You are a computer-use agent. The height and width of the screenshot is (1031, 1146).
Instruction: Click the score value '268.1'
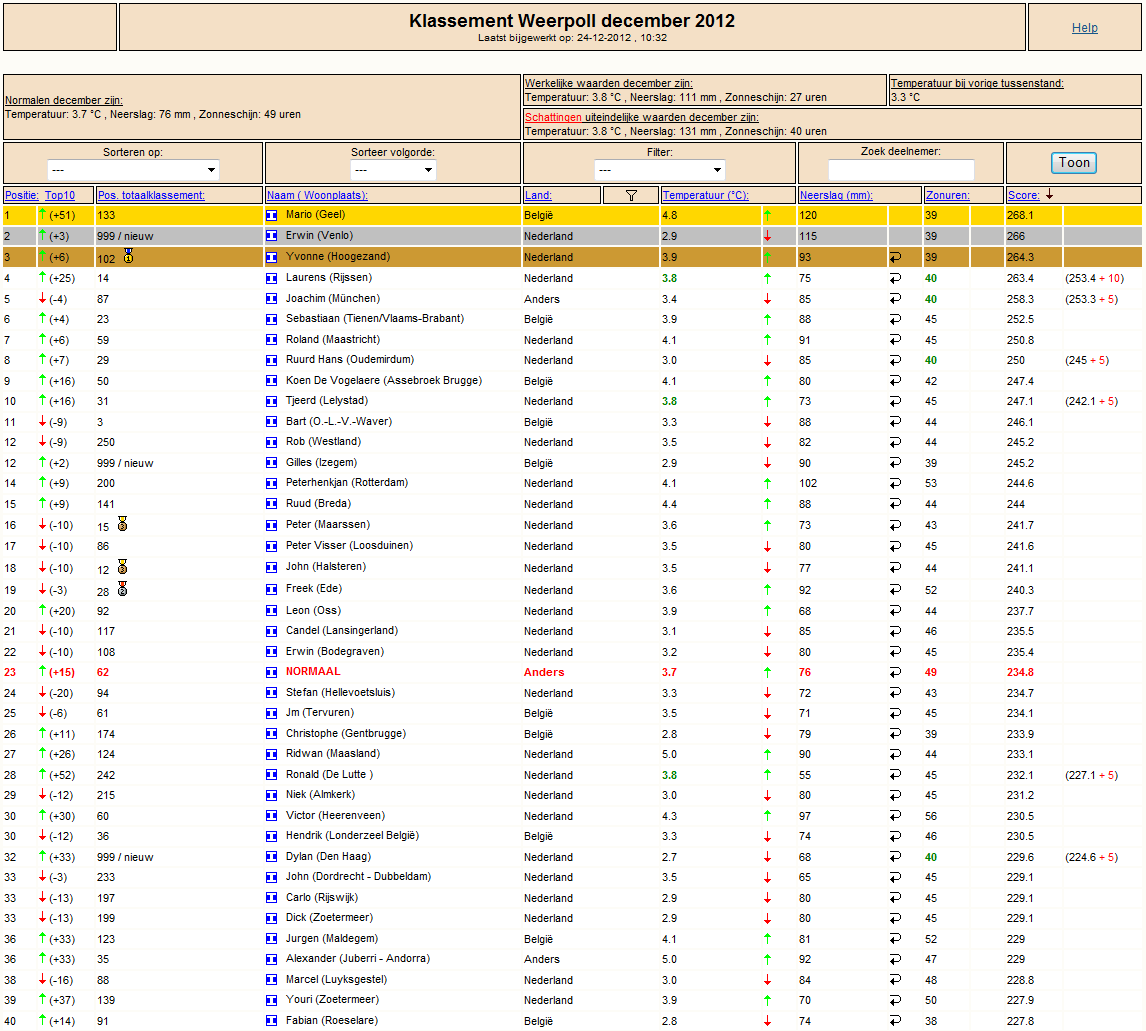click(1020, 215)
